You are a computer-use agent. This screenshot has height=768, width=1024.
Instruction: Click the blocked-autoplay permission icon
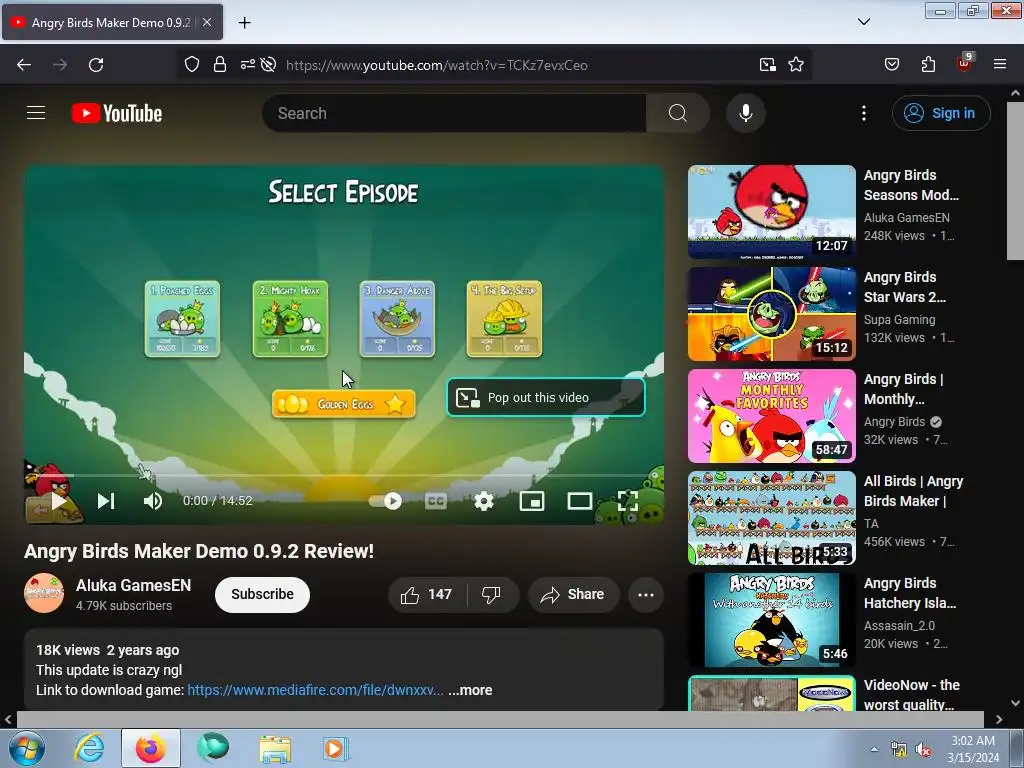[268, 65]
